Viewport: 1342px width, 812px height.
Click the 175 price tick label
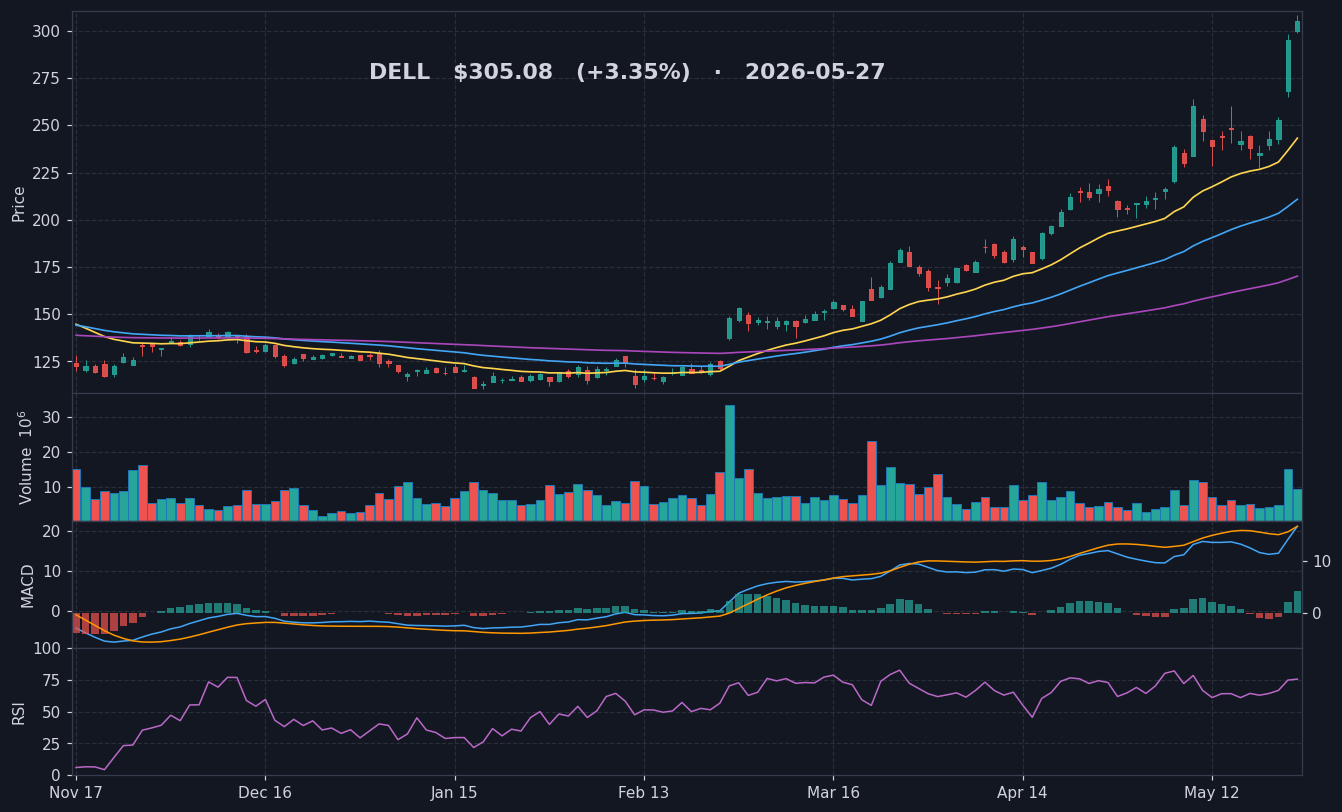[x=46, y=267]
